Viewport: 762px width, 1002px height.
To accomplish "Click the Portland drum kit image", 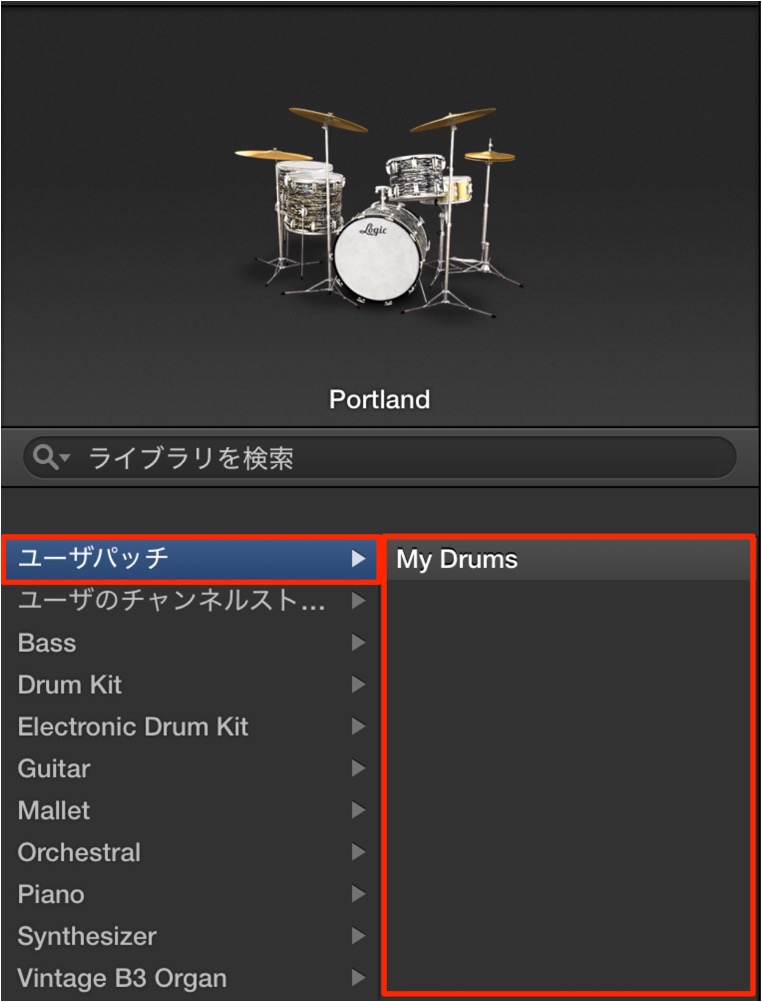I will 378,211.
